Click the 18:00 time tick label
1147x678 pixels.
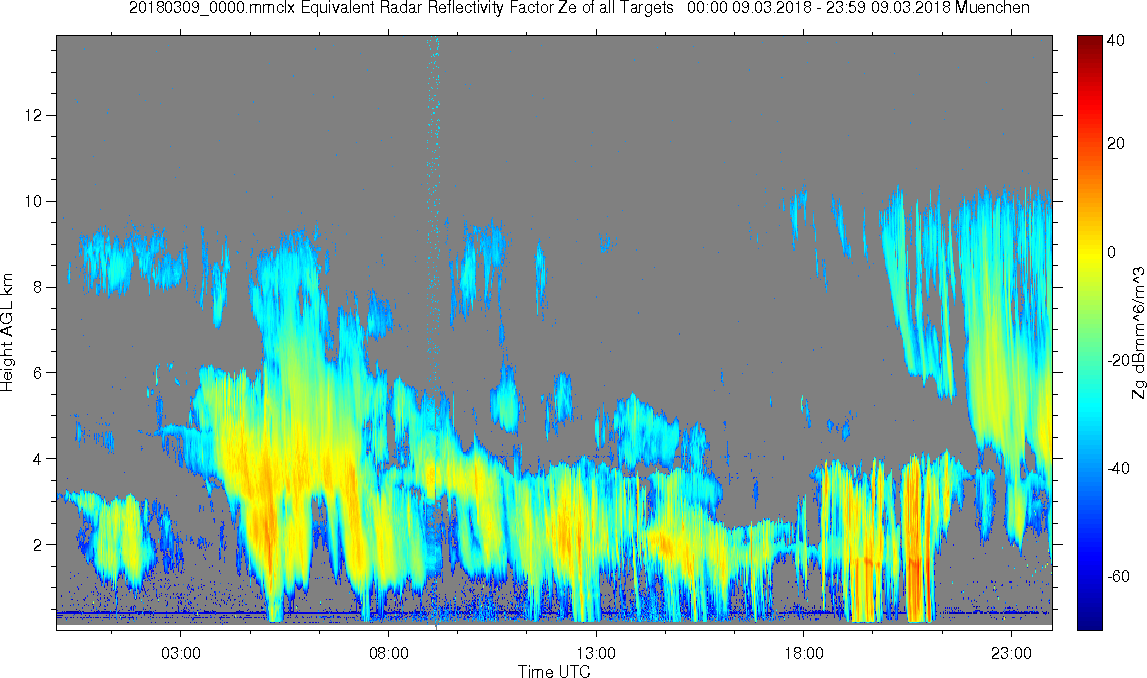pos(804,653)
